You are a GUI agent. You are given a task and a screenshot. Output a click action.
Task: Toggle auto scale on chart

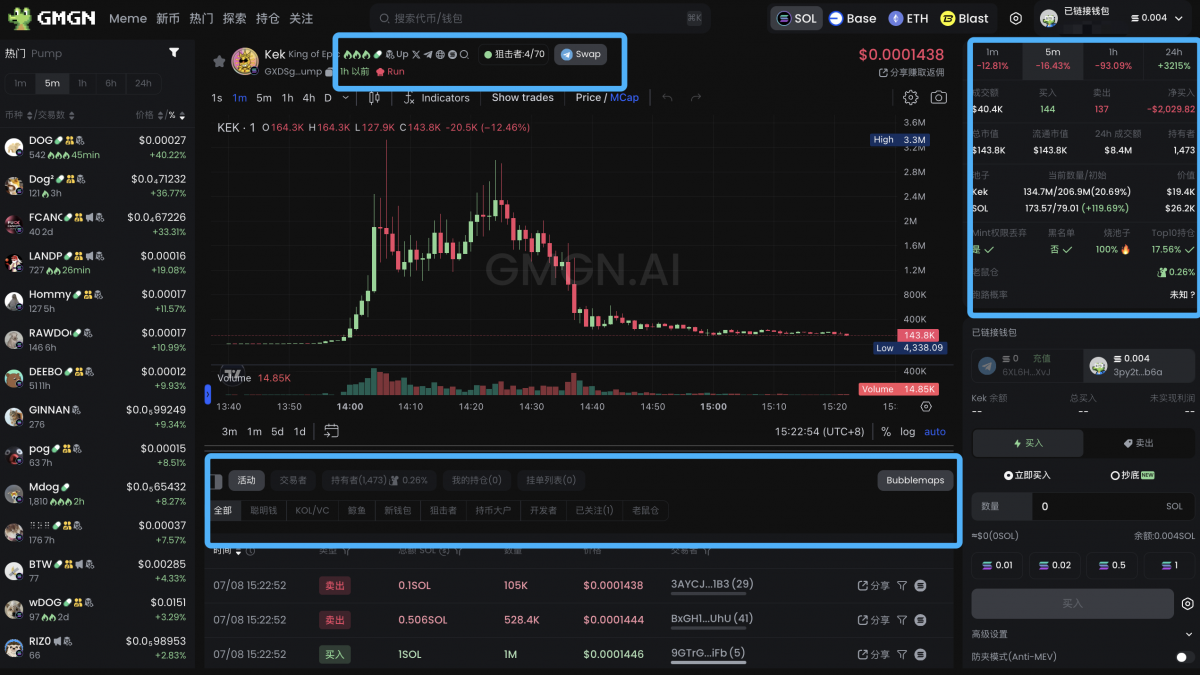[x=935, y=432]
